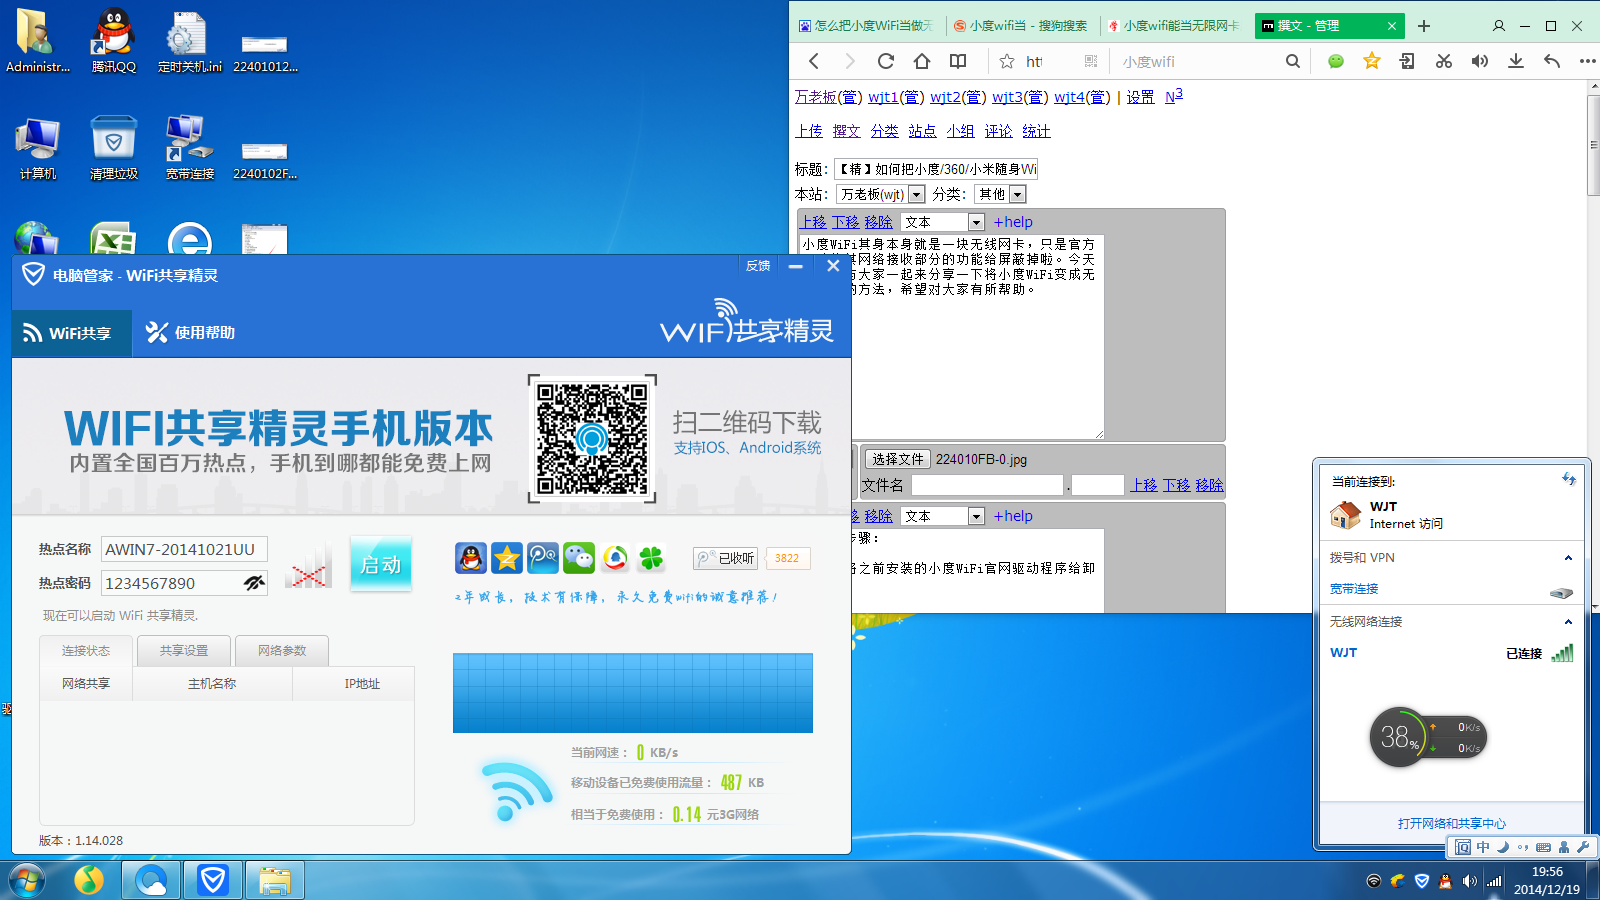Click the 启动 start button
1600x900 pixels.
[x=381, y=564]
